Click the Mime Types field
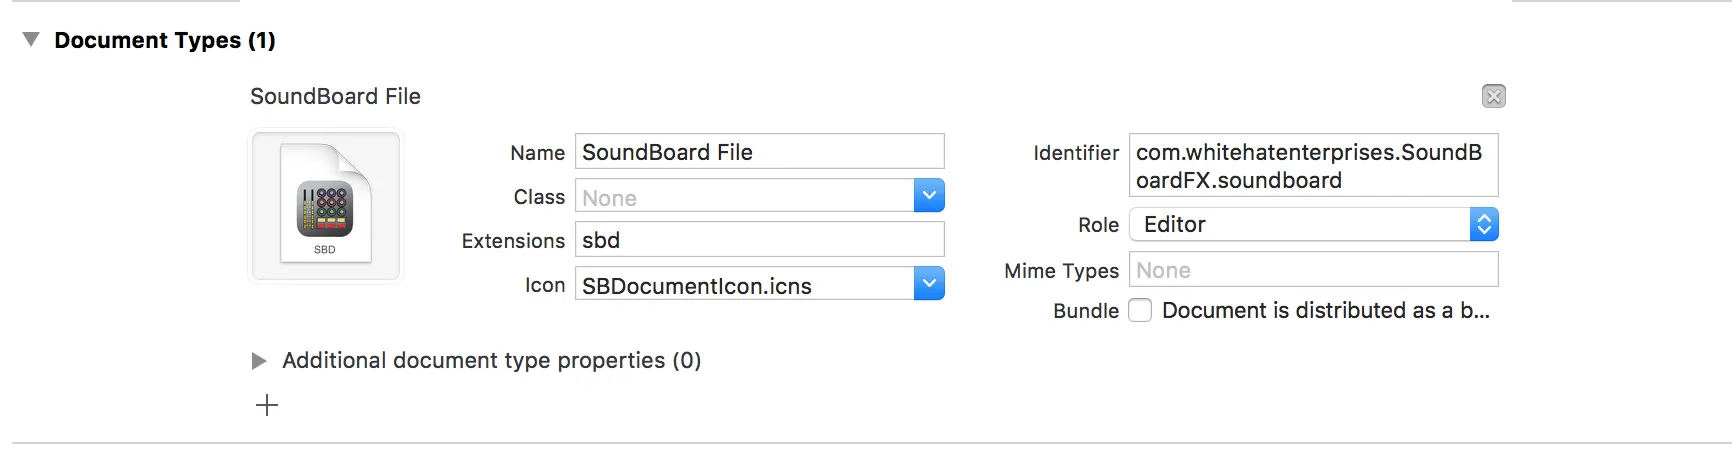Viewport: 1732px width, 450px height. pos(1313,270)
